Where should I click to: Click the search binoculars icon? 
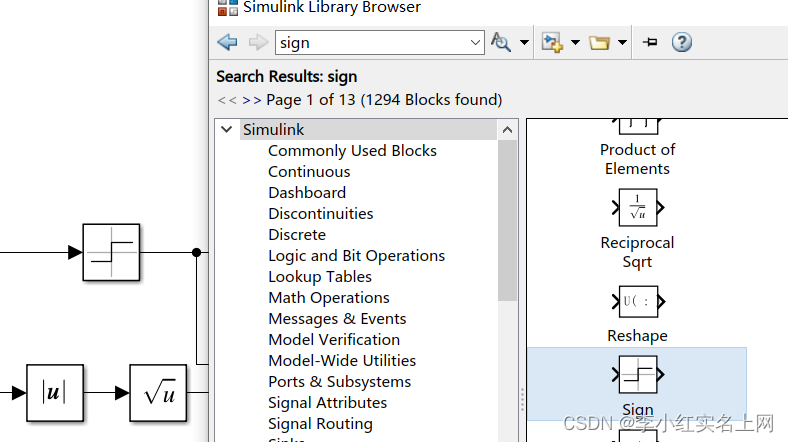[x=501, y=42]
